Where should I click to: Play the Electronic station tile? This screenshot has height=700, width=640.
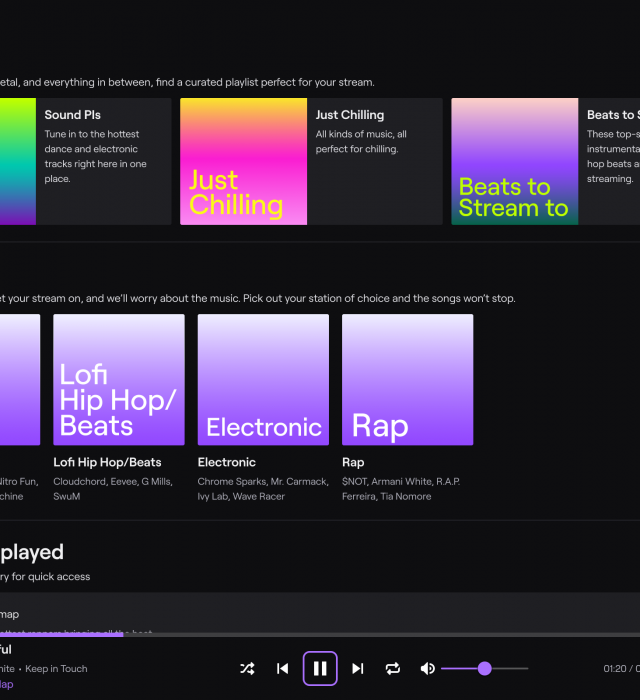(x=263, y=380)
